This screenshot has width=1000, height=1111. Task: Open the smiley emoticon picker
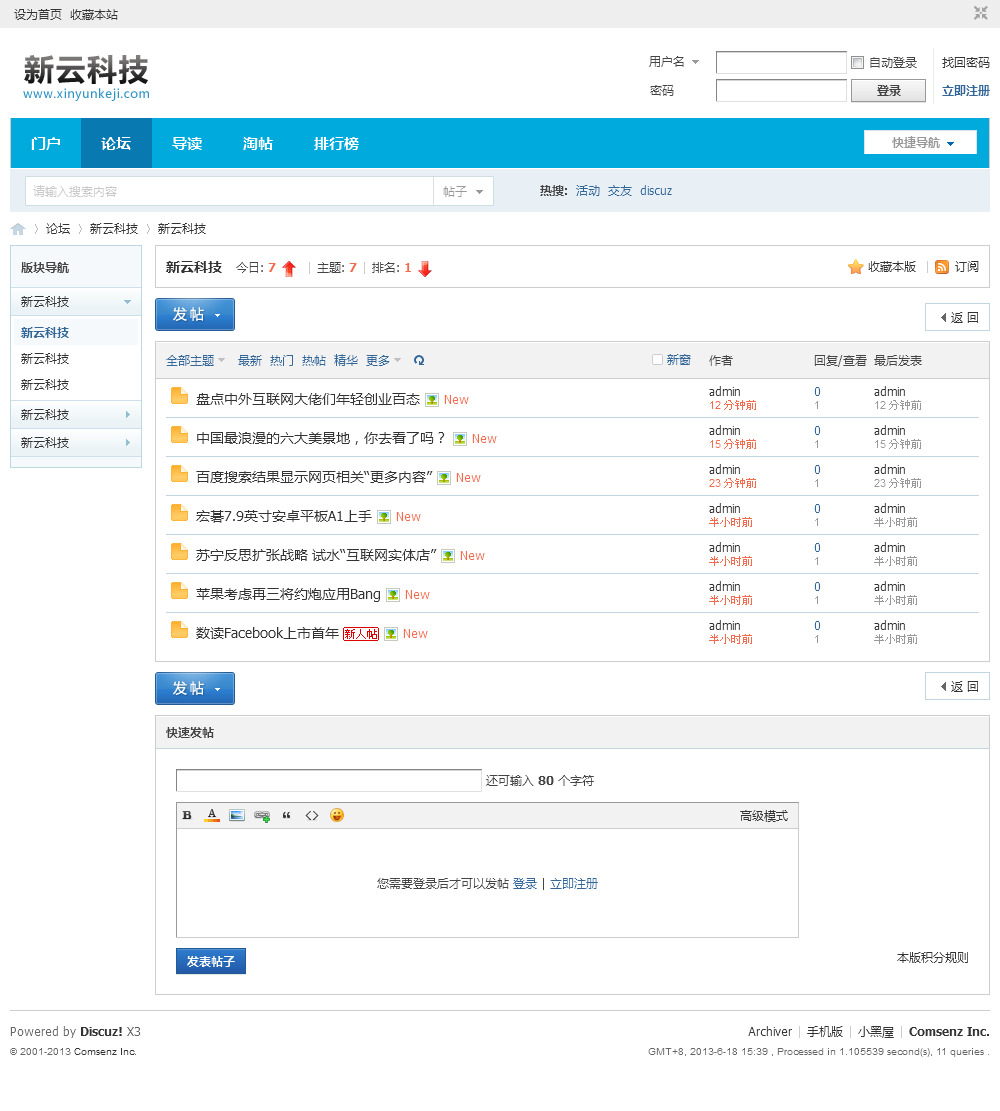[x=337, y=815]
